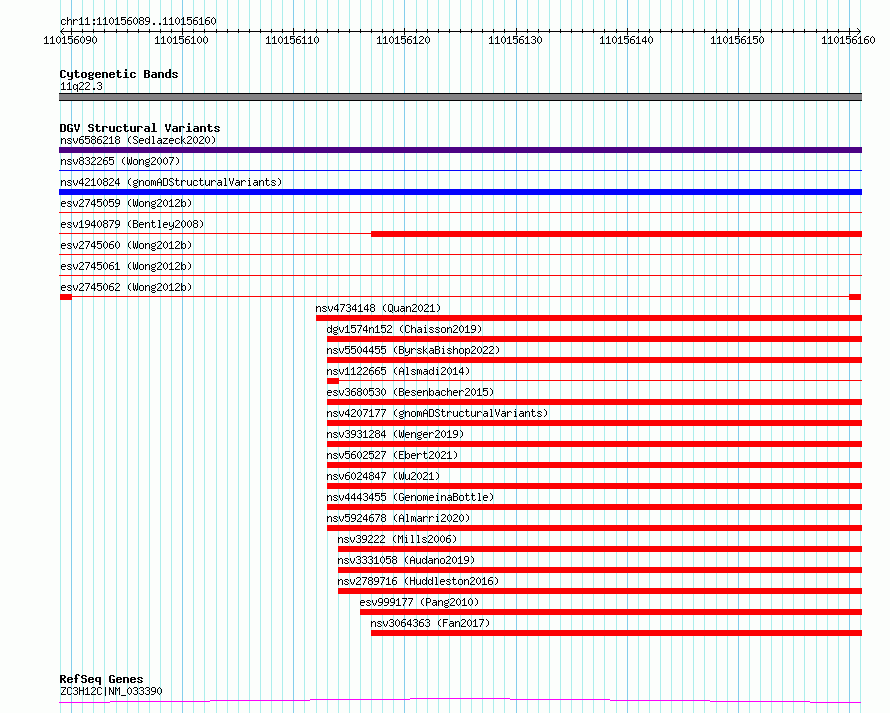Open variant nsv6586218 (Sedlazeck2020)
The height and width of the screenshot is (713, 890).
[138, 140]
